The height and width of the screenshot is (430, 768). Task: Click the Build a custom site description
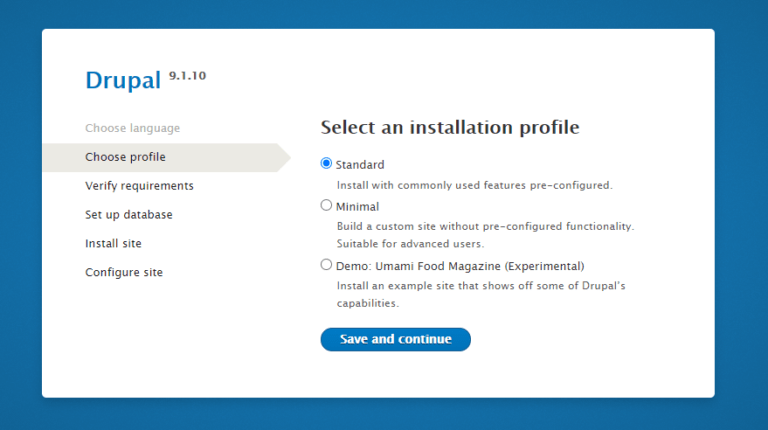pos(485,227)
